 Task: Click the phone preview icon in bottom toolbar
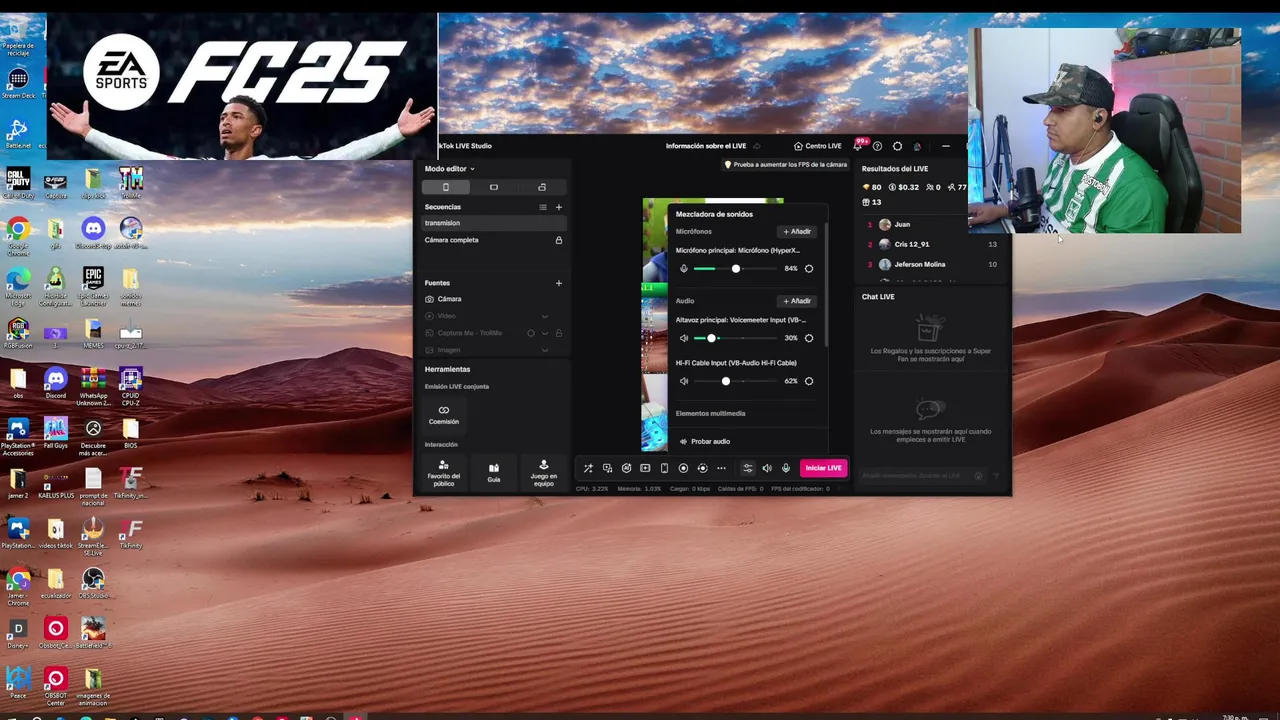[664, 468]
